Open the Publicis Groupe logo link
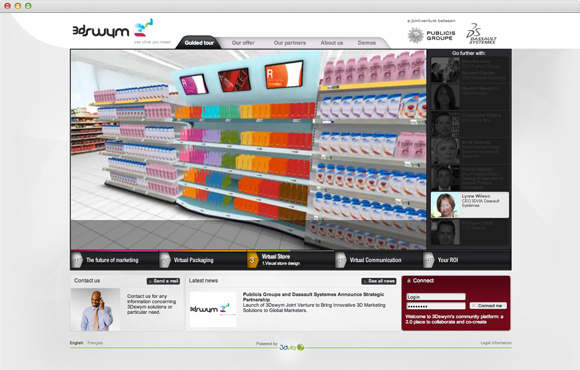The height and width of the screenshot is (370, 580). [x=431, y=36]
